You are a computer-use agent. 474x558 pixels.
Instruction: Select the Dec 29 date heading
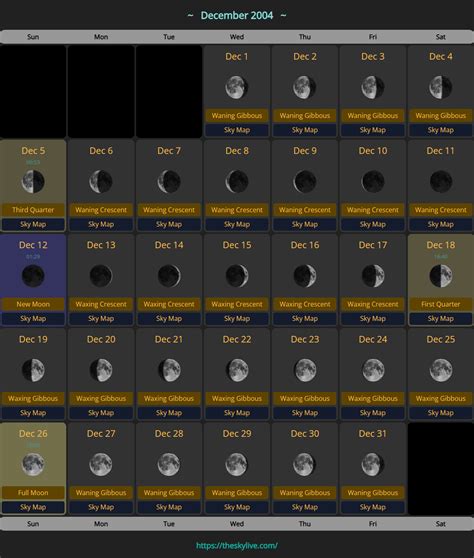(237, 434)
